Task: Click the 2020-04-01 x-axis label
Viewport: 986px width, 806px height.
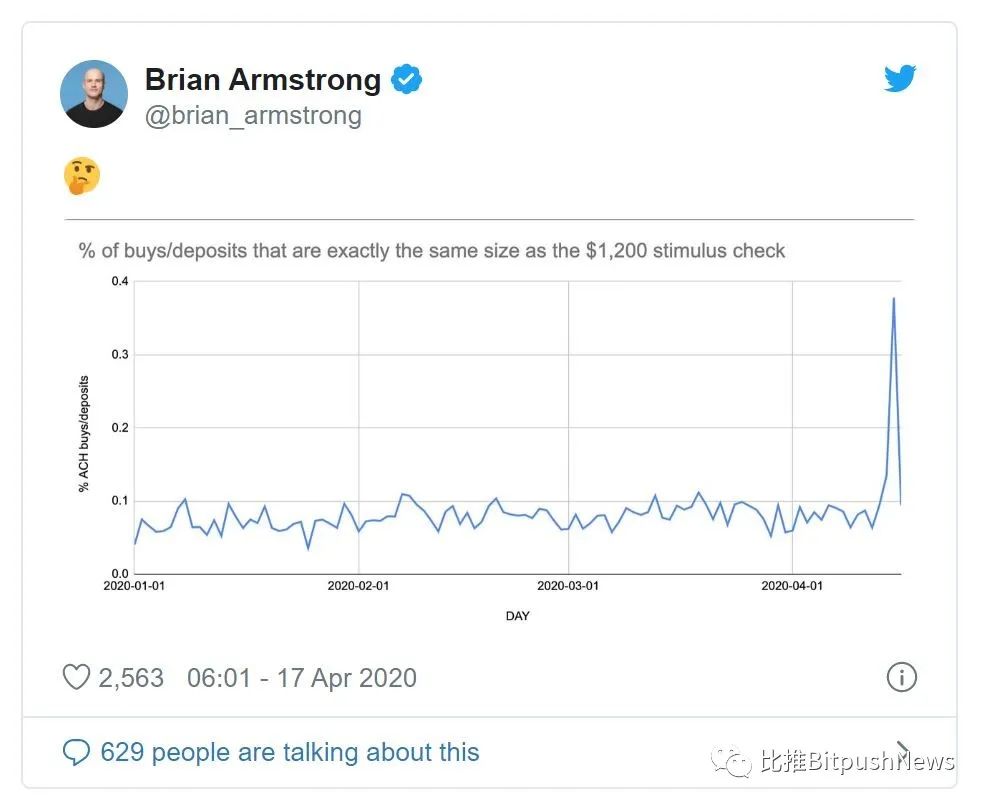Action: 792,586
